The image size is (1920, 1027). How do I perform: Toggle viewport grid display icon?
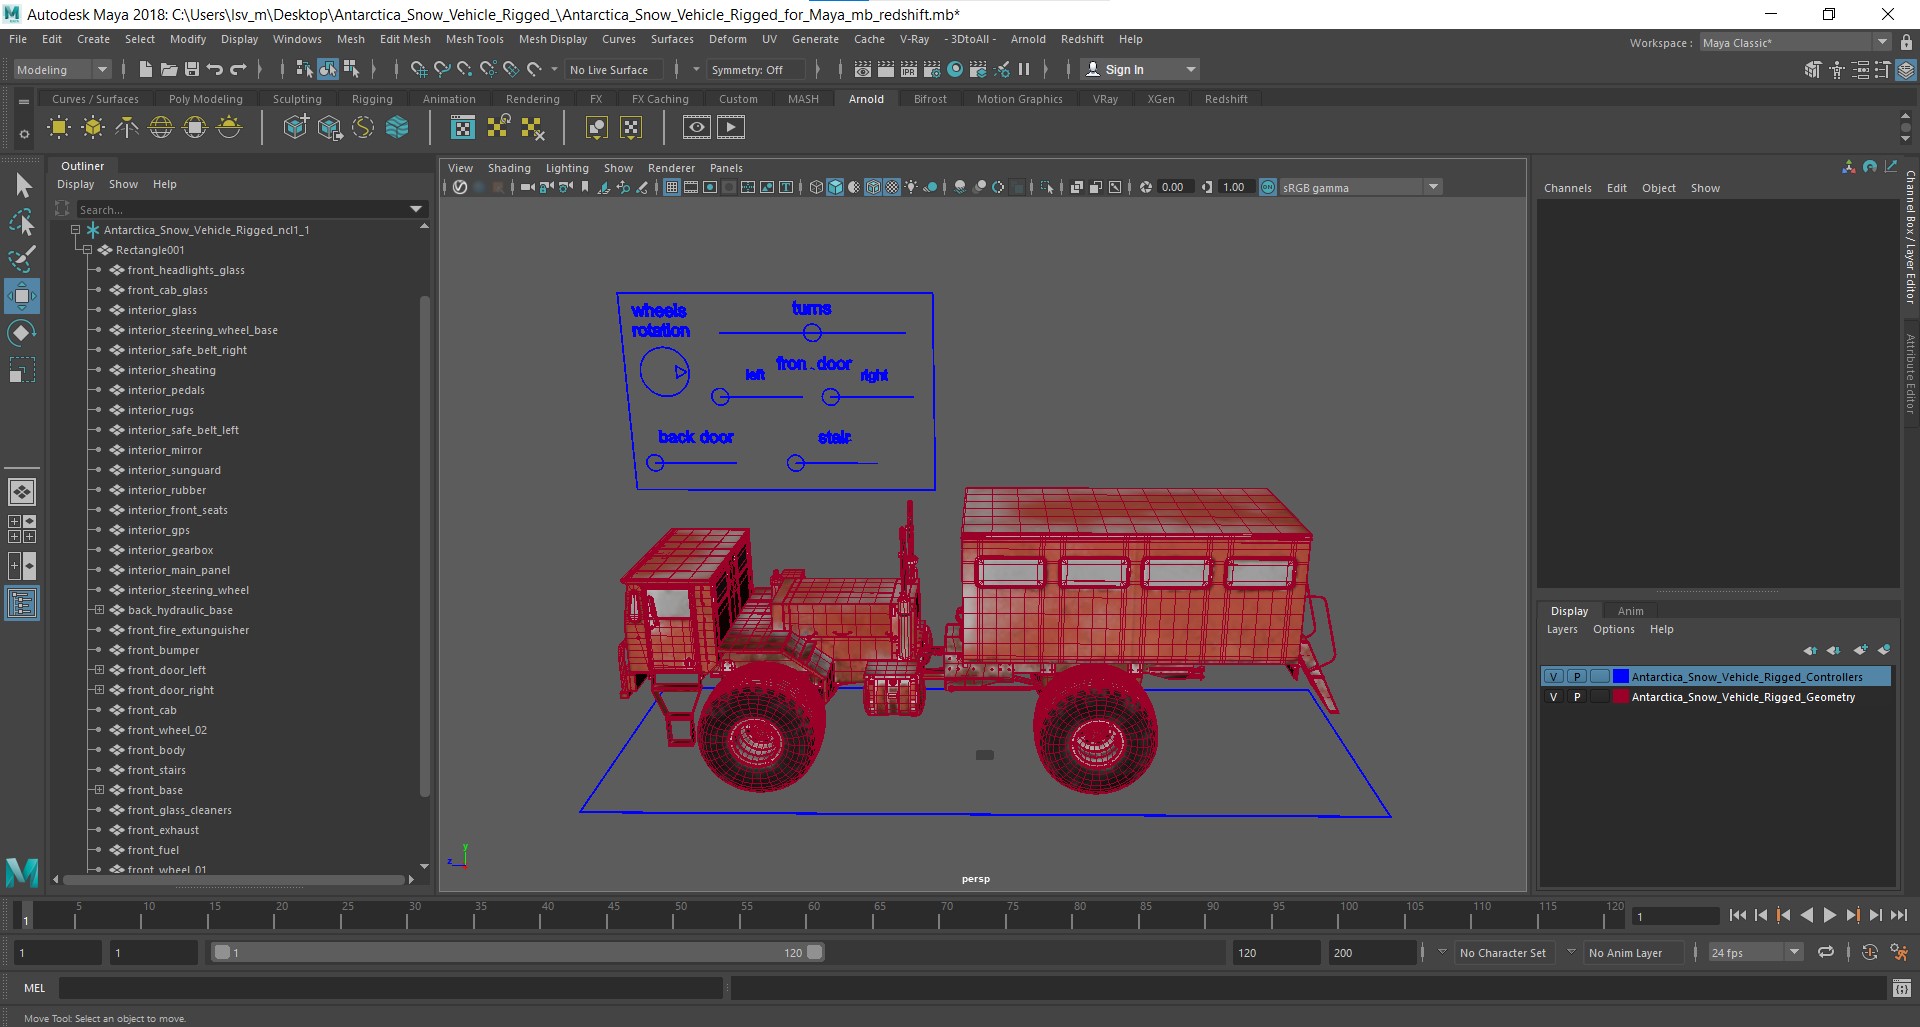[x=672, y=187]
